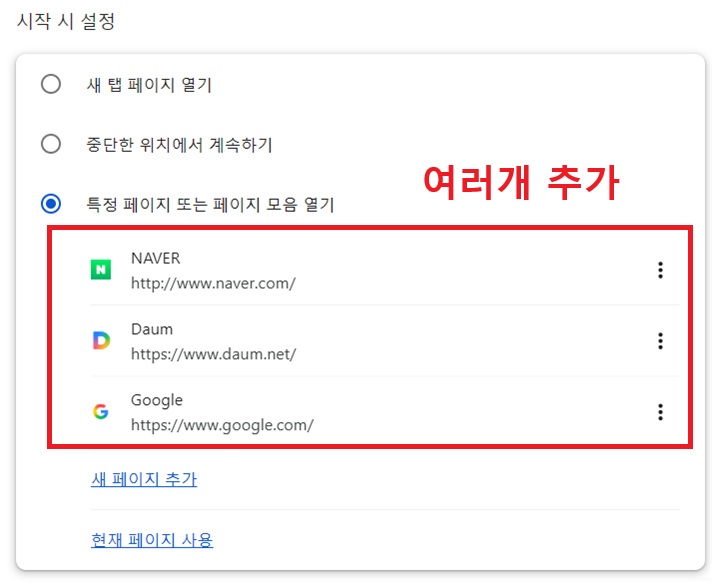
Task: Click the NAVER page title text
Action: point(156,258)
